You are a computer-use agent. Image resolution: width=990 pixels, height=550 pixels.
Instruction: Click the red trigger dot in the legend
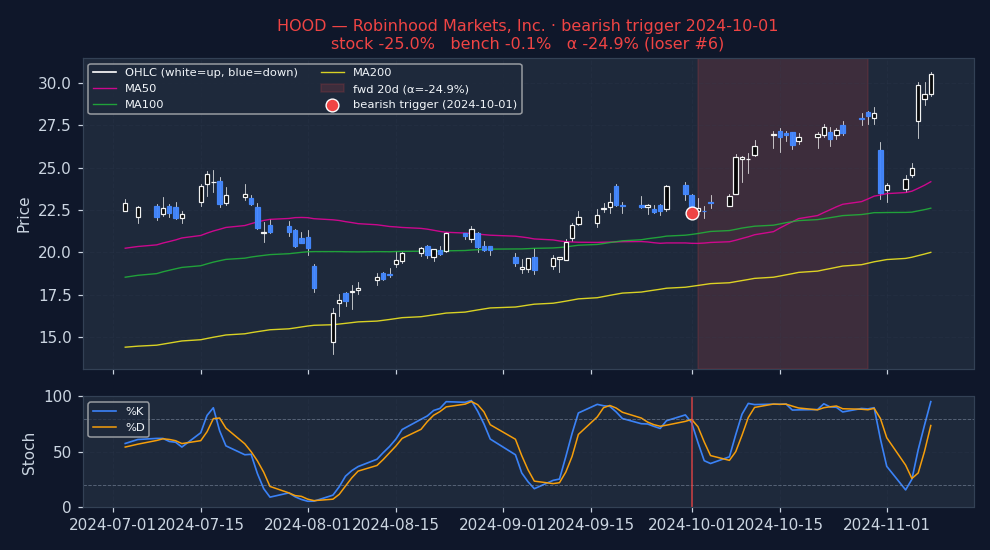tap(332, 105)
